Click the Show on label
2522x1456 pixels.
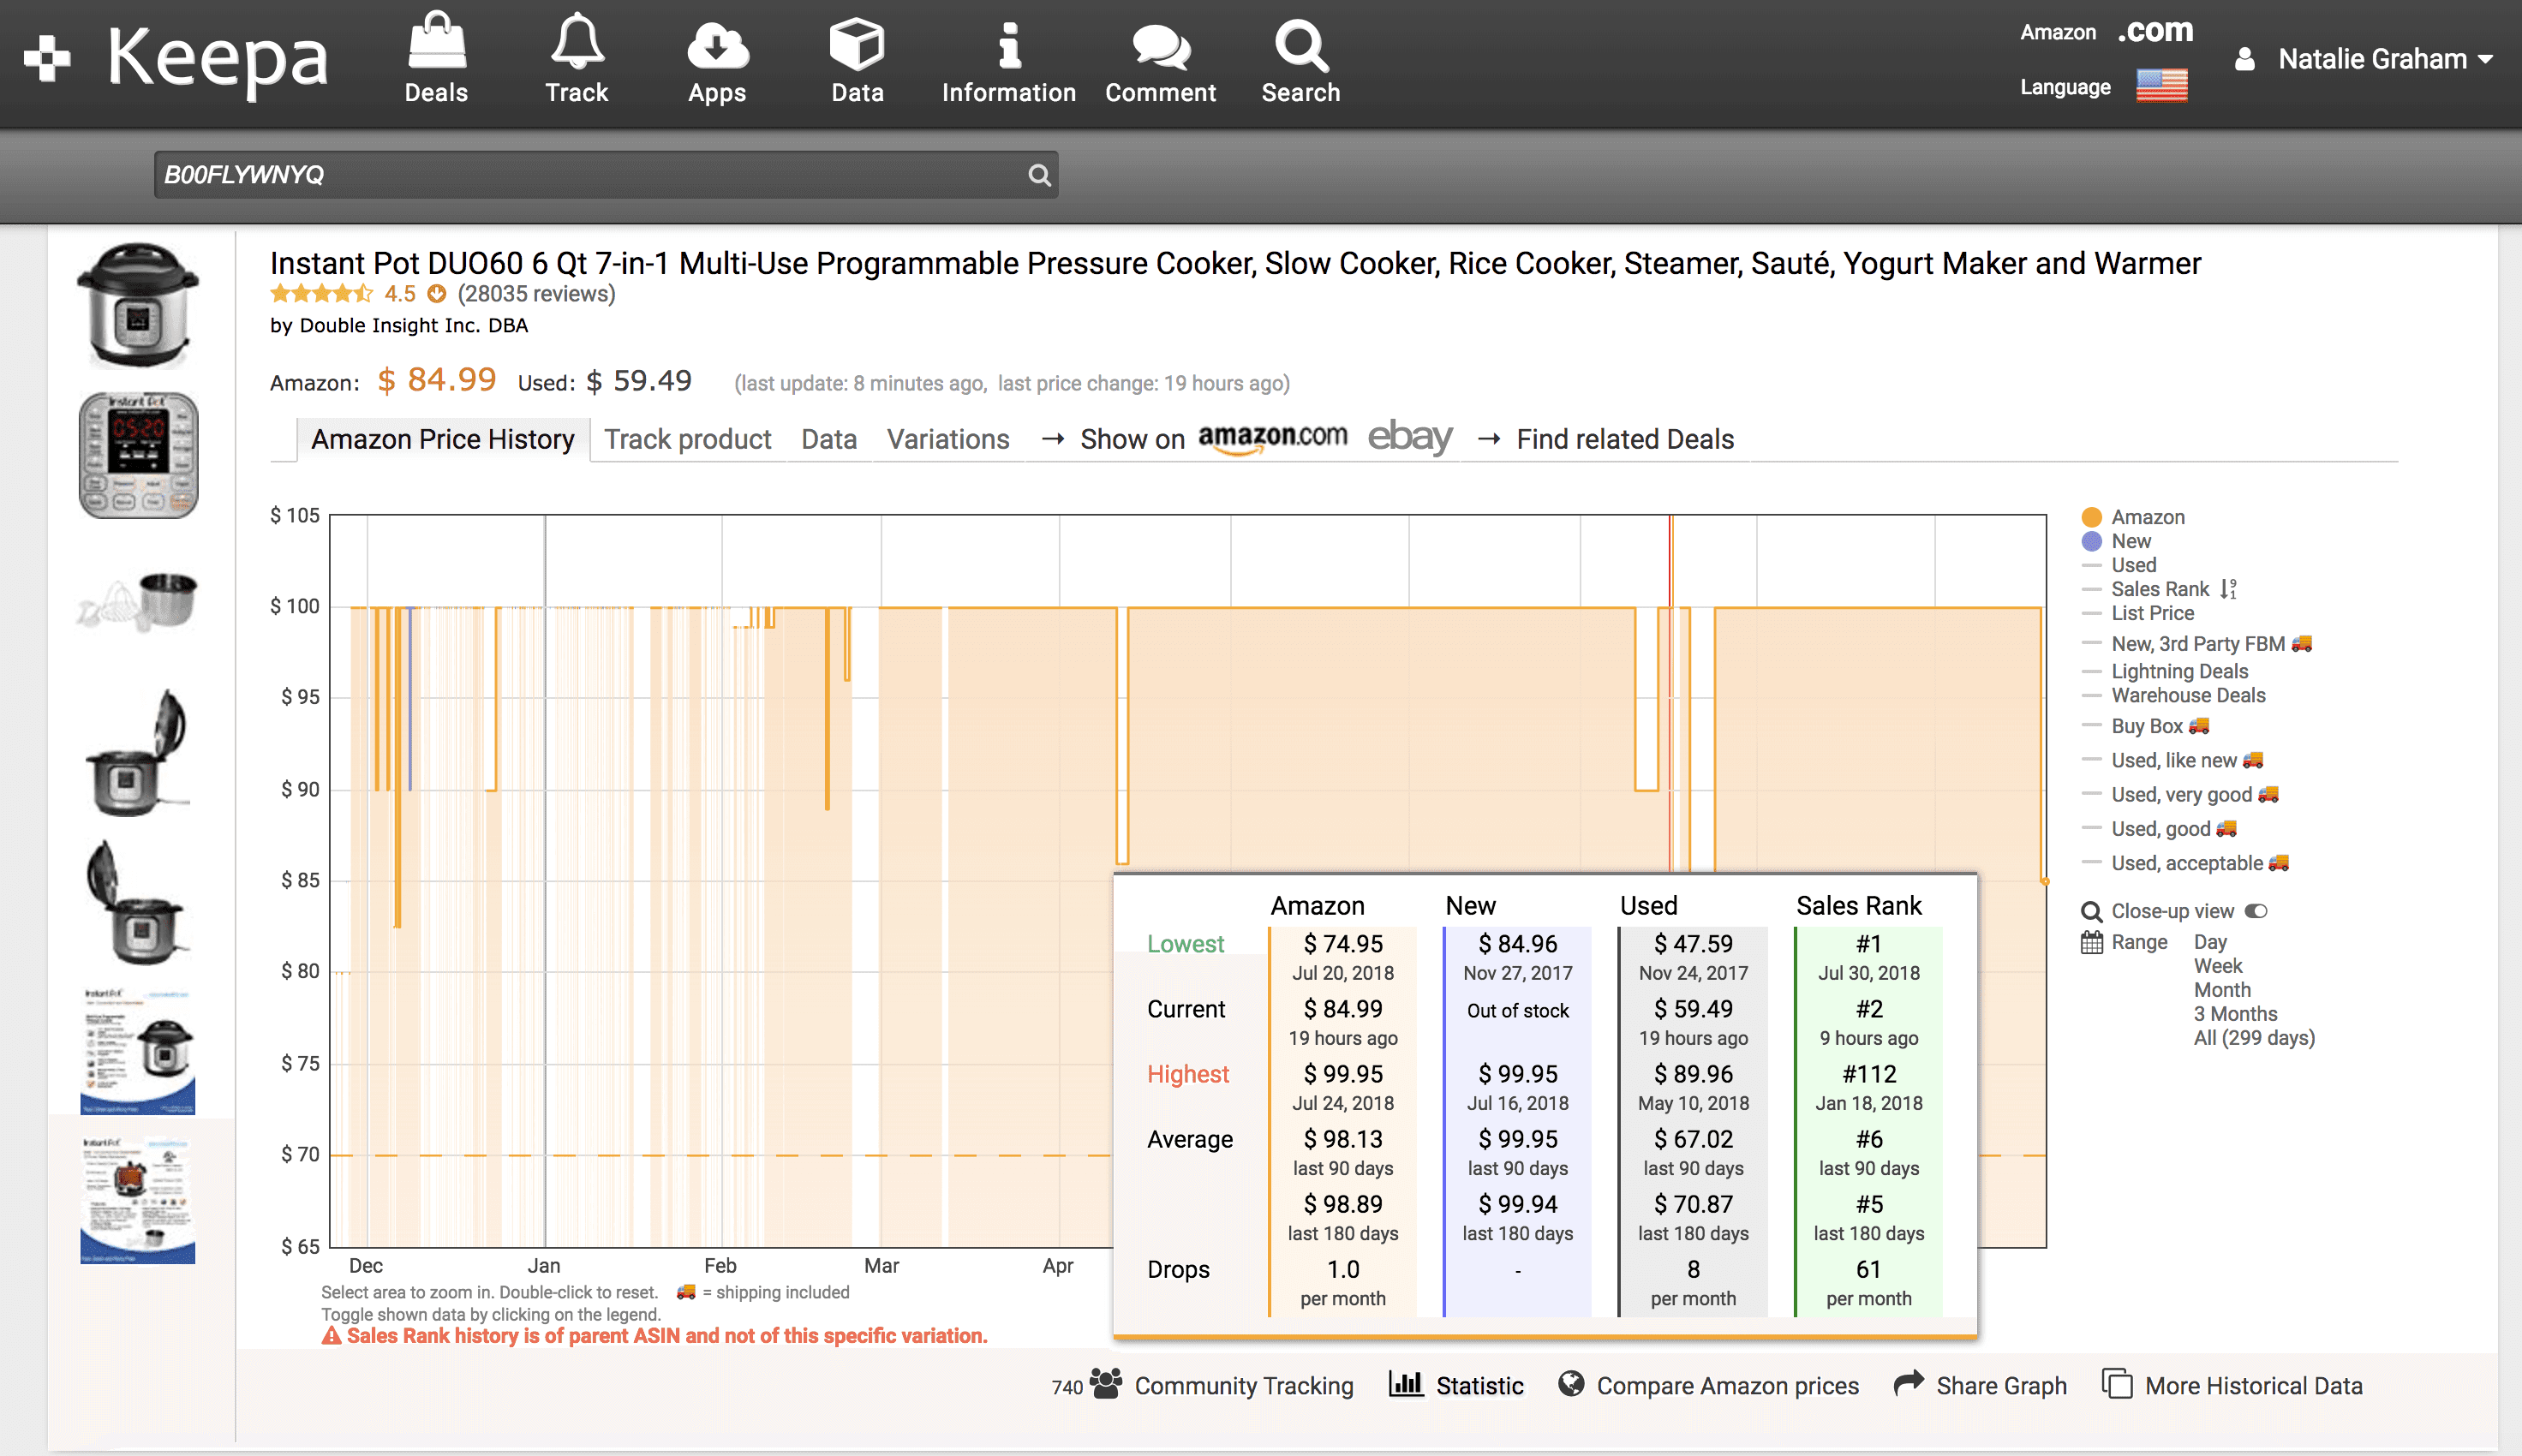click(x=1132, y=439)
